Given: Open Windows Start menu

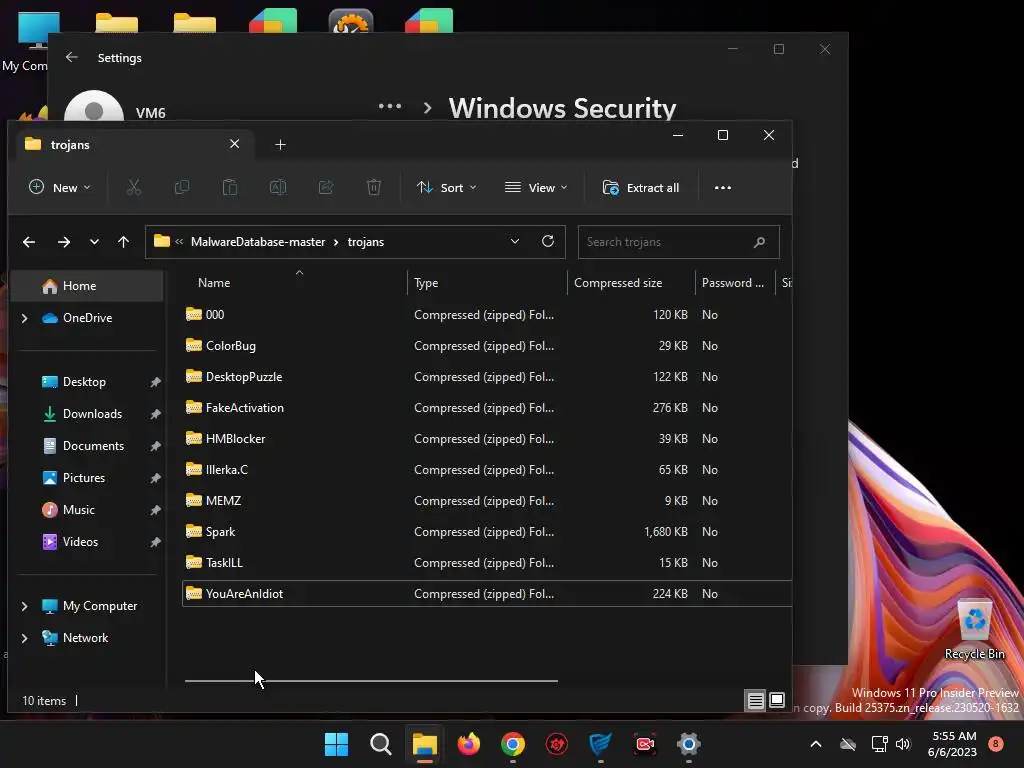Looking at the screenshot, I should (336, 744).
